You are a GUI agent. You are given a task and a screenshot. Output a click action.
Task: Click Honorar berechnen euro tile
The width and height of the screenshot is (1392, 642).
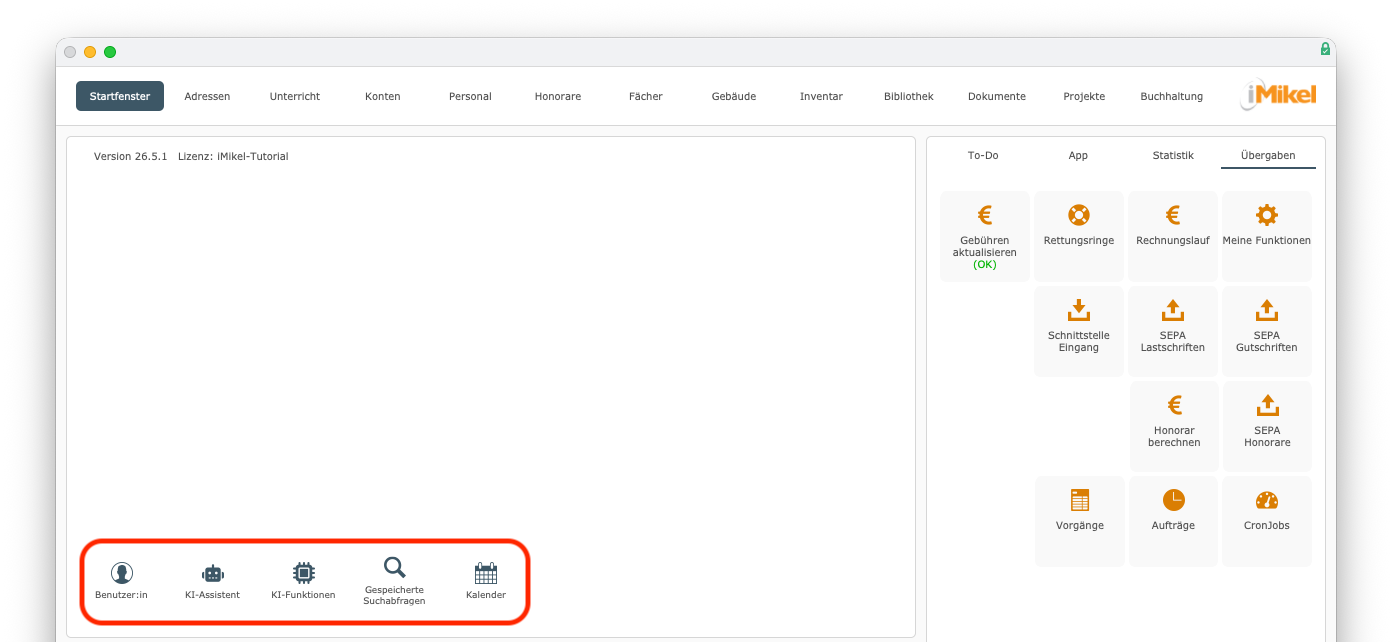[x=1175, y=426]
